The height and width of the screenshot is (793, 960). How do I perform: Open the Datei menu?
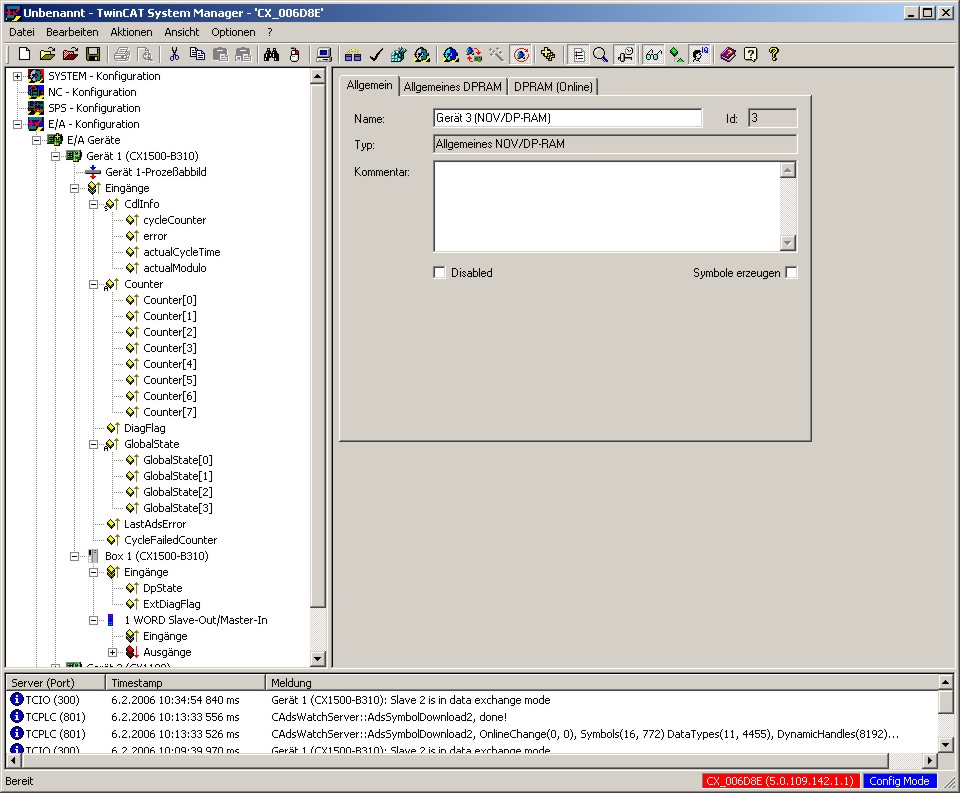(21, 32)
